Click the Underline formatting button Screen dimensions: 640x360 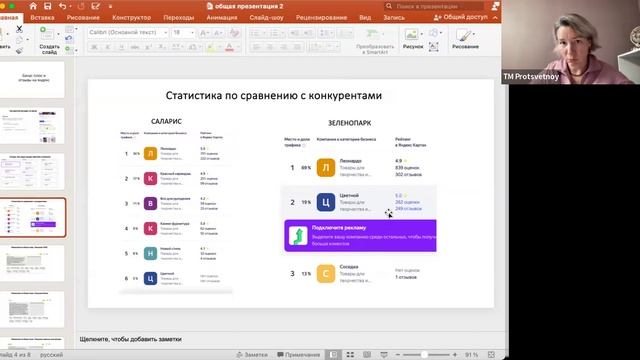click(x=121, y=47)
